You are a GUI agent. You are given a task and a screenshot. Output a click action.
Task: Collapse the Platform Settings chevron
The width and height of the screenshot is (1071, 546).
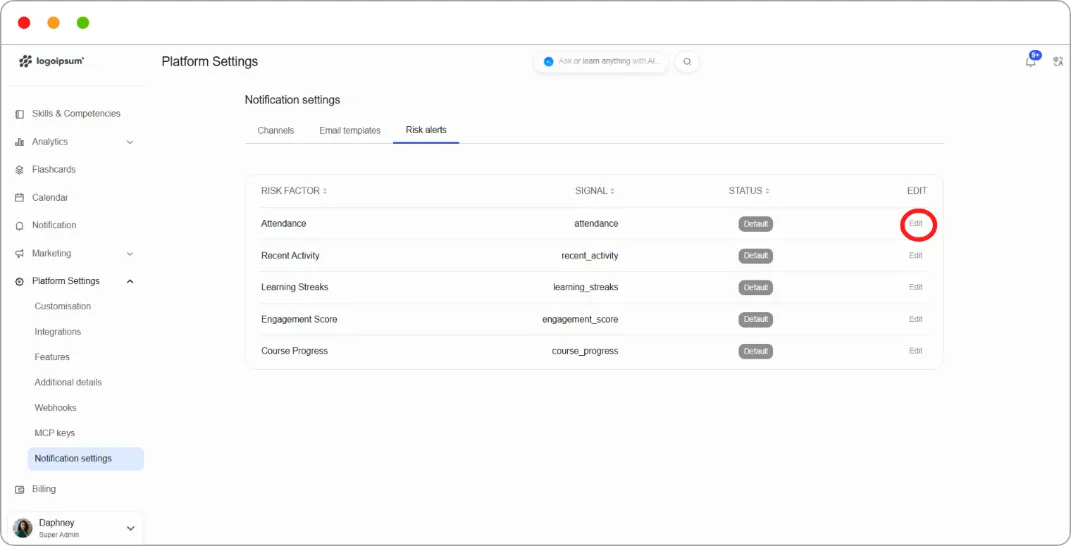[130, 282]
